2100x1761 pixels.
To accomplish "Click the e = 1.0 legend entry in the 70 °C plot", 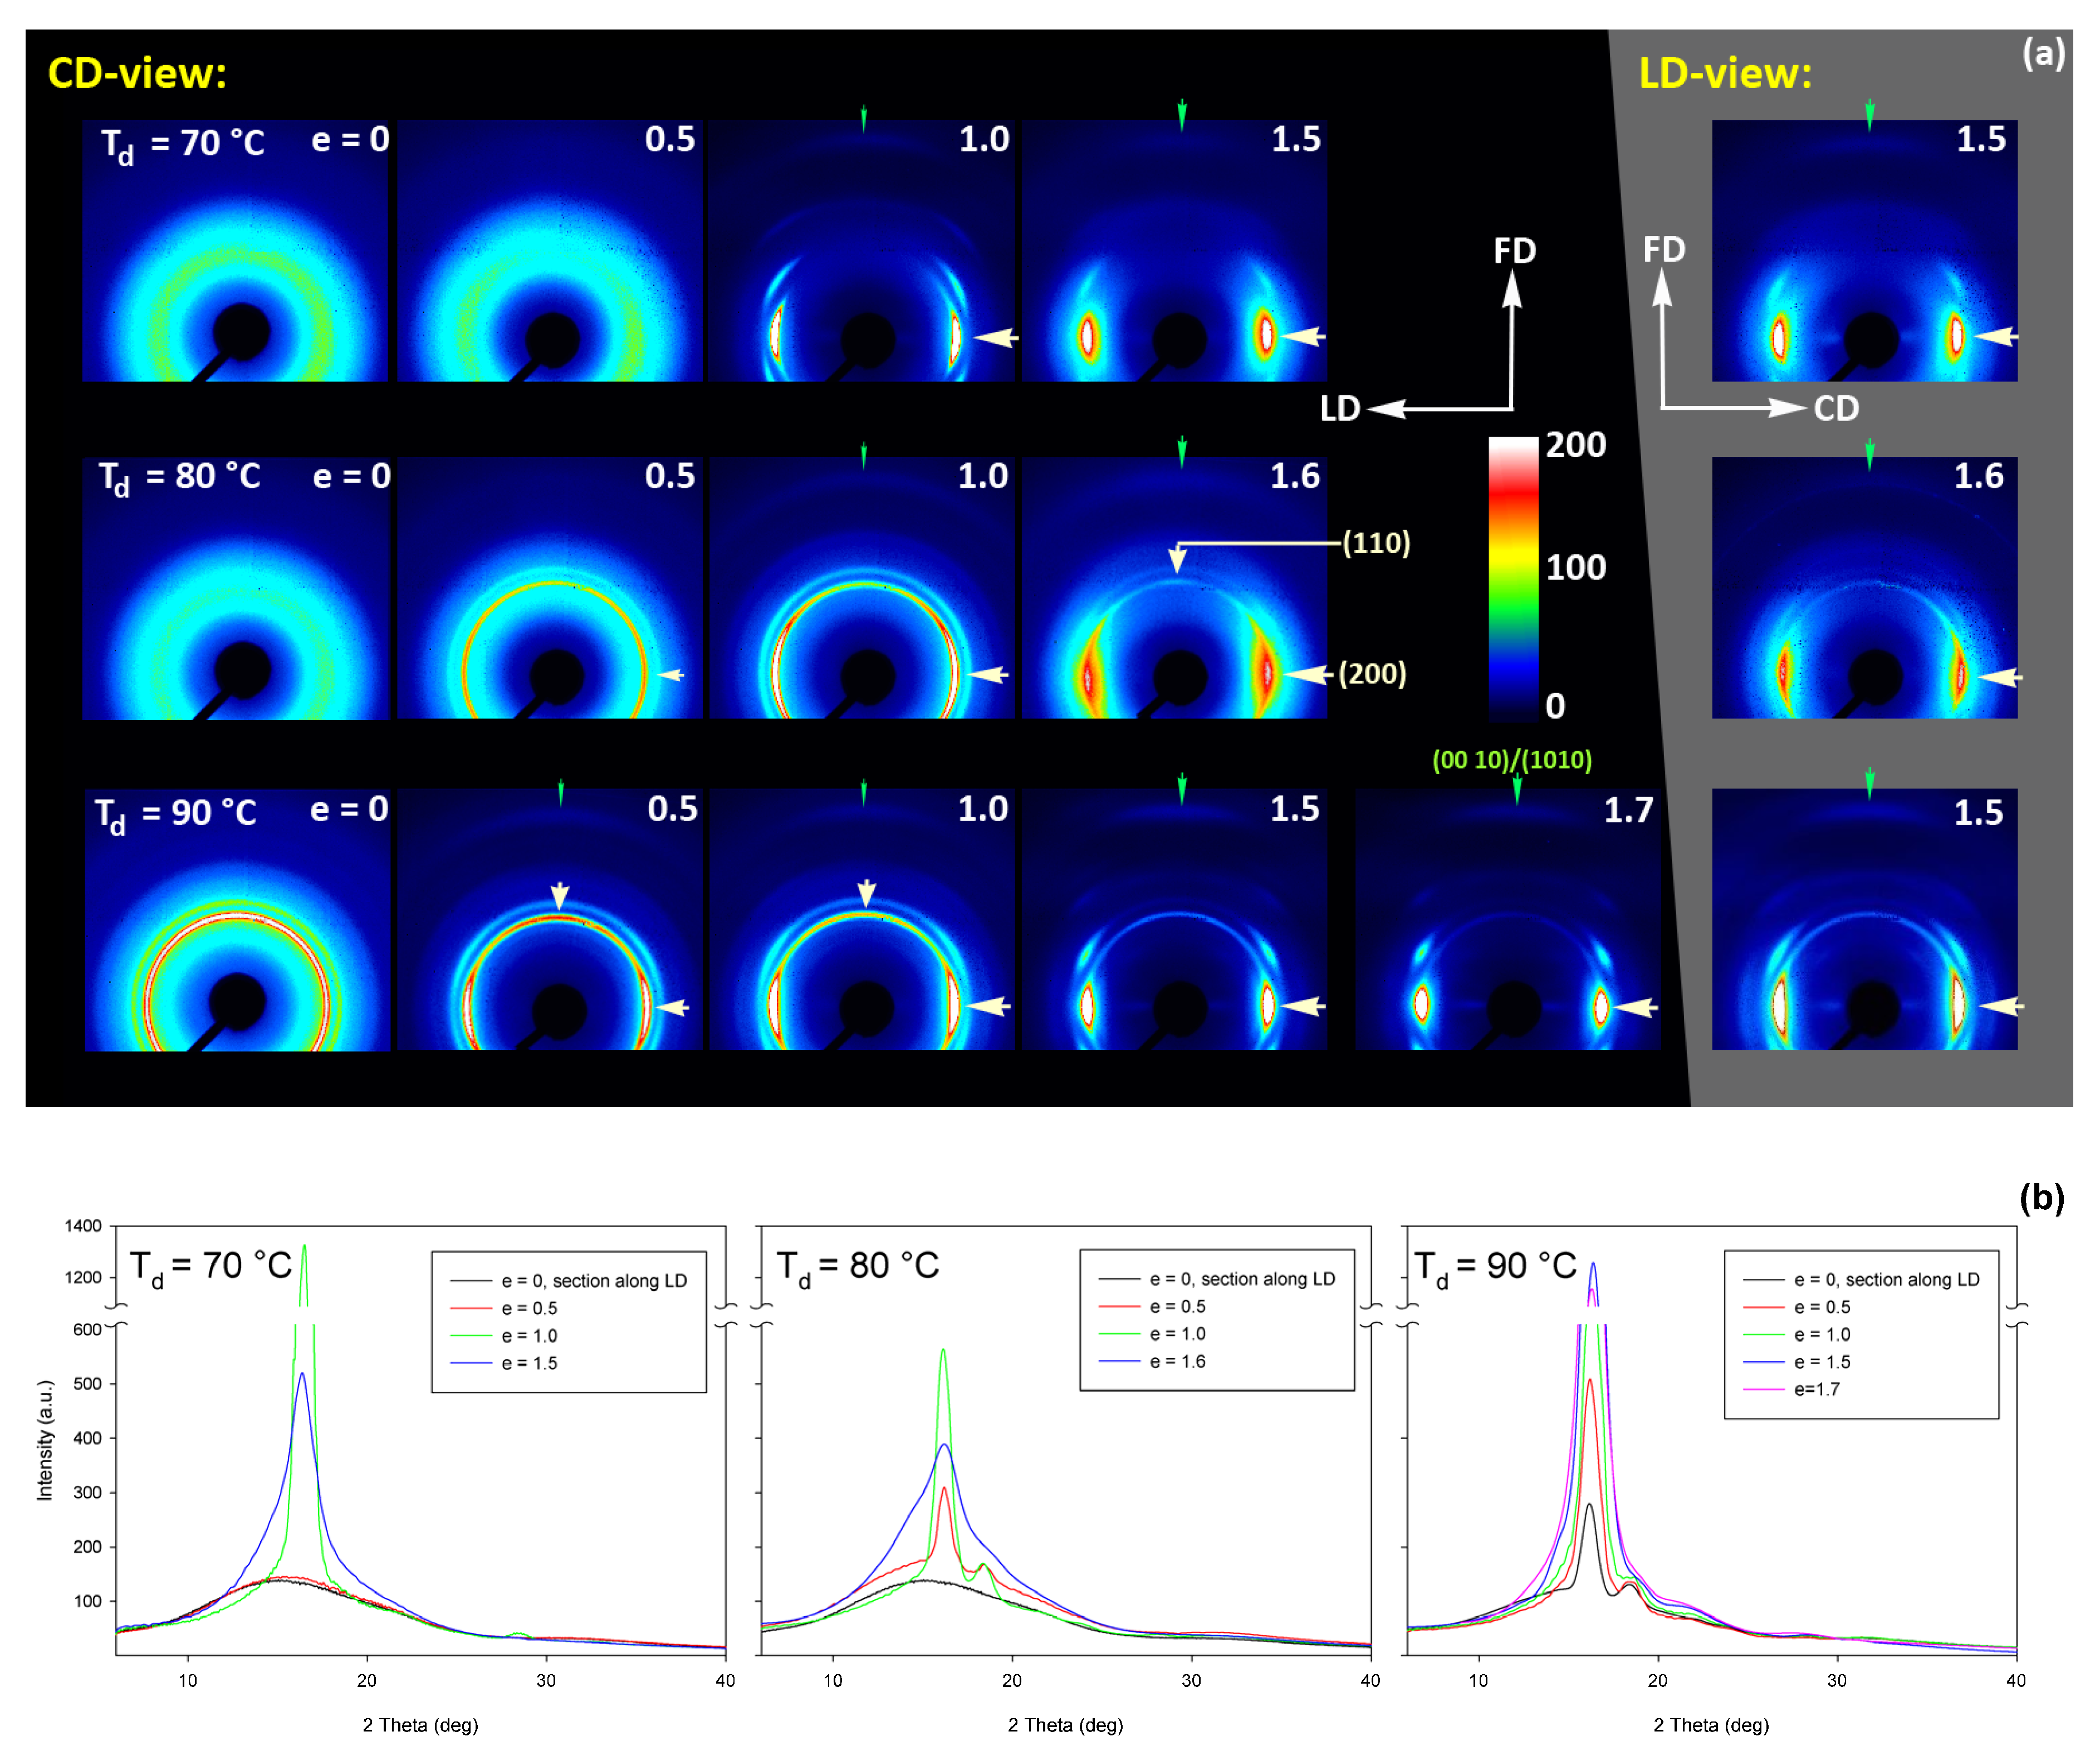I will coord(530,1336).
